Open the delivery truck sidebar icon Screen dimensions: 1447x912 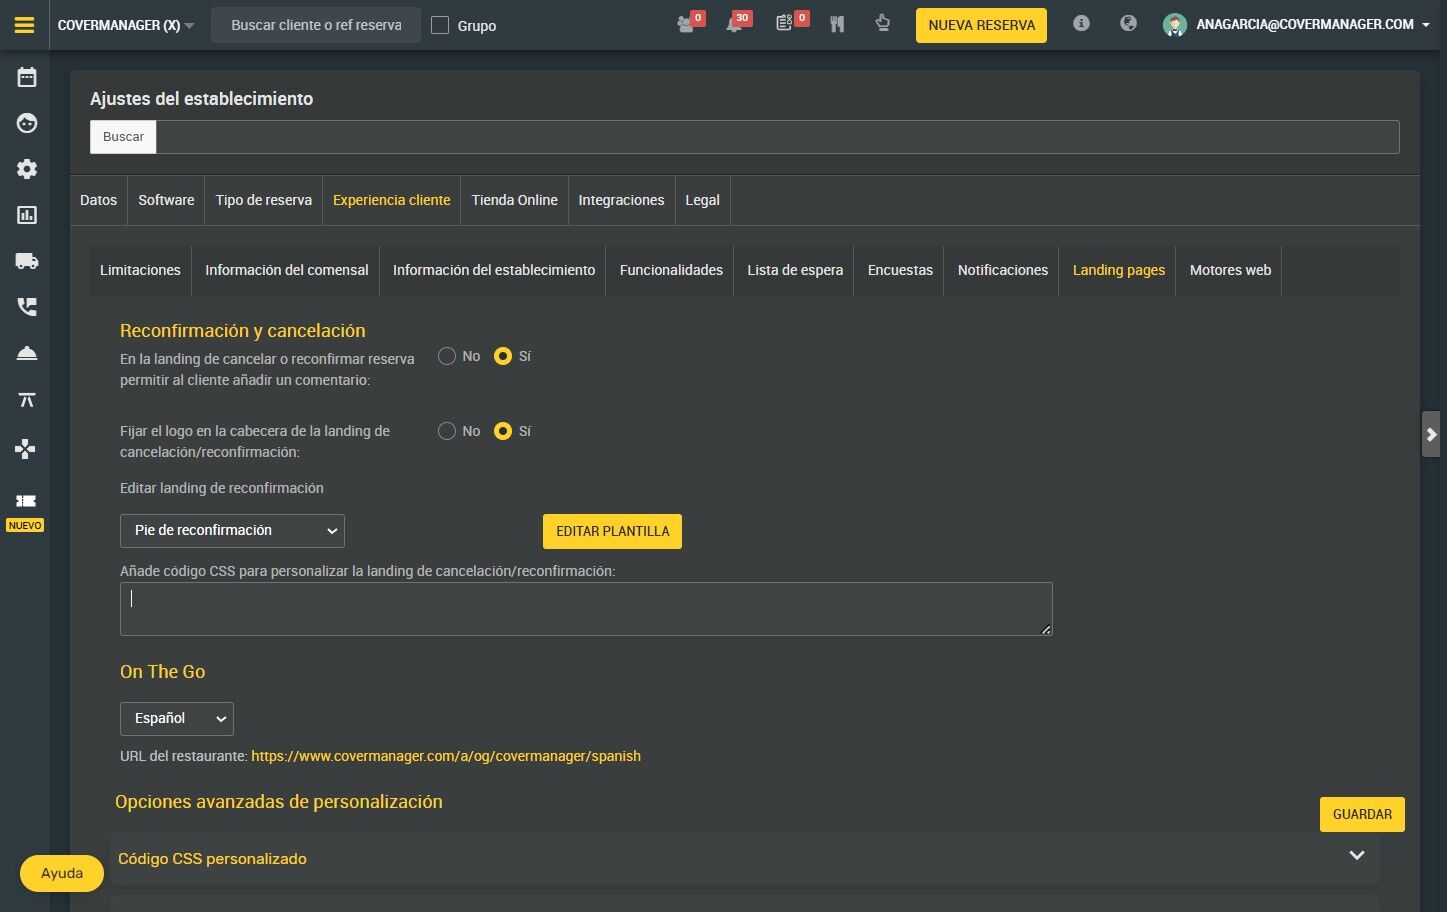point(27,261)
